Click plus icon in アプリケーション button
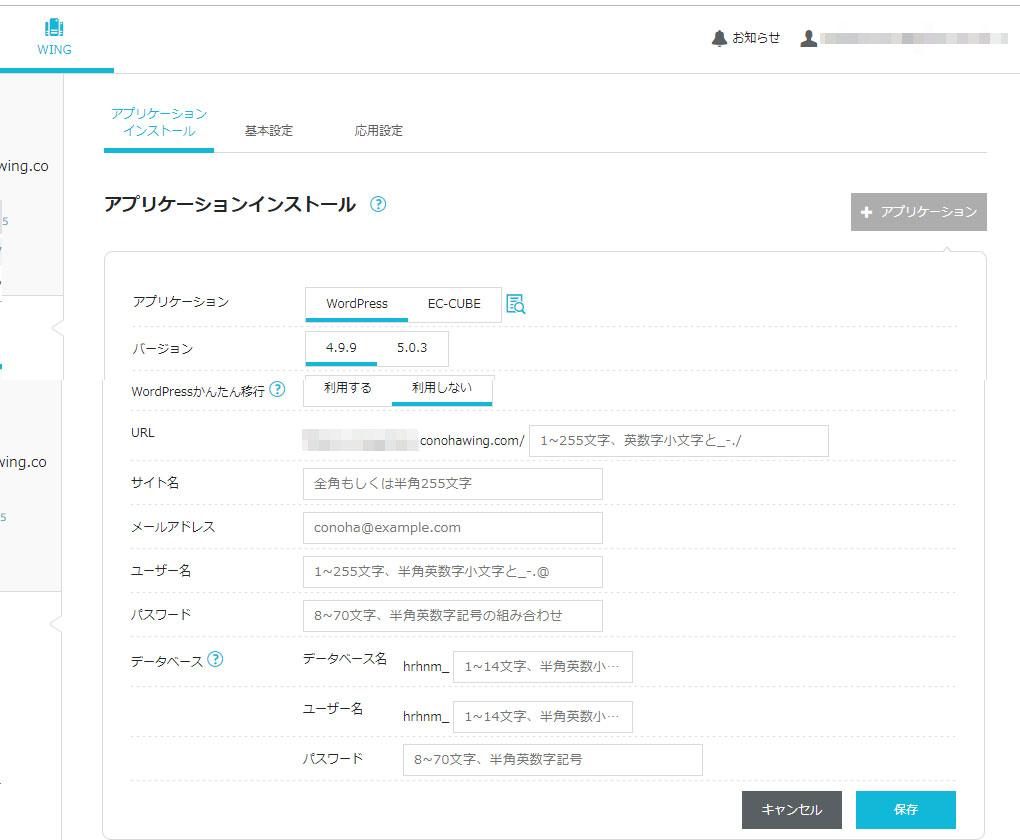Image resolution: width=1020 pixels, height=840 pixels. pos(866,212)
